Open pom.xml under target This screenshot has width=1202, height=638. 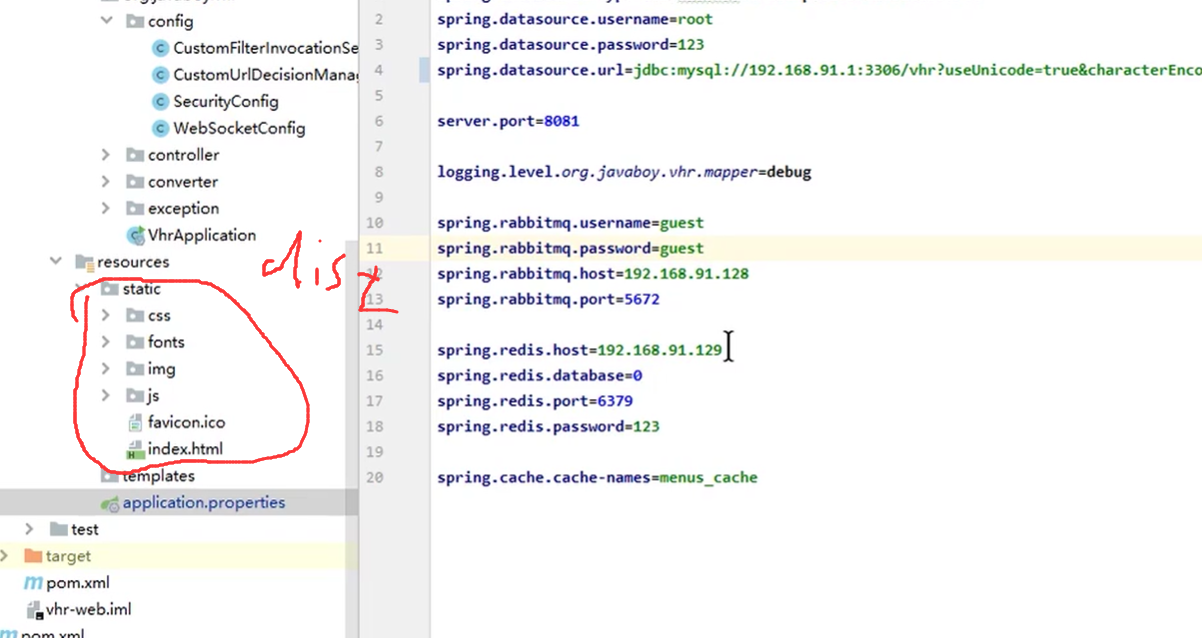tap(78, 583)
